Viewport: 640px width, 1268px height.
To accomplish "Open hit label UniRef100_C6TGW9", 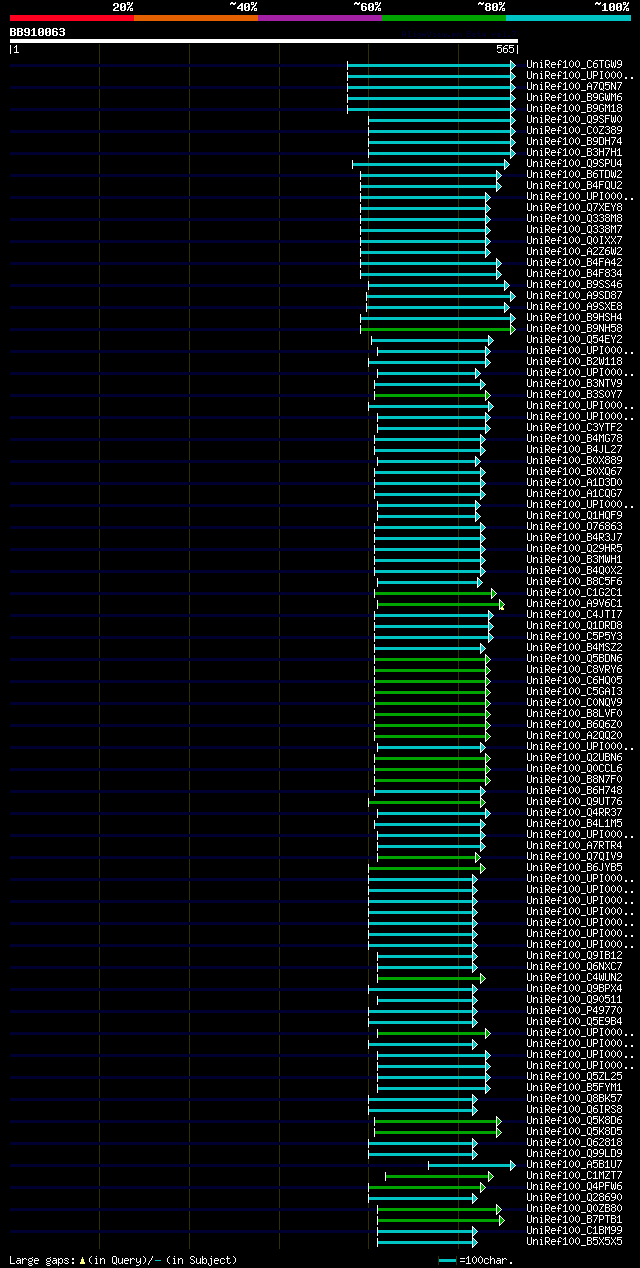I will 574,64.
